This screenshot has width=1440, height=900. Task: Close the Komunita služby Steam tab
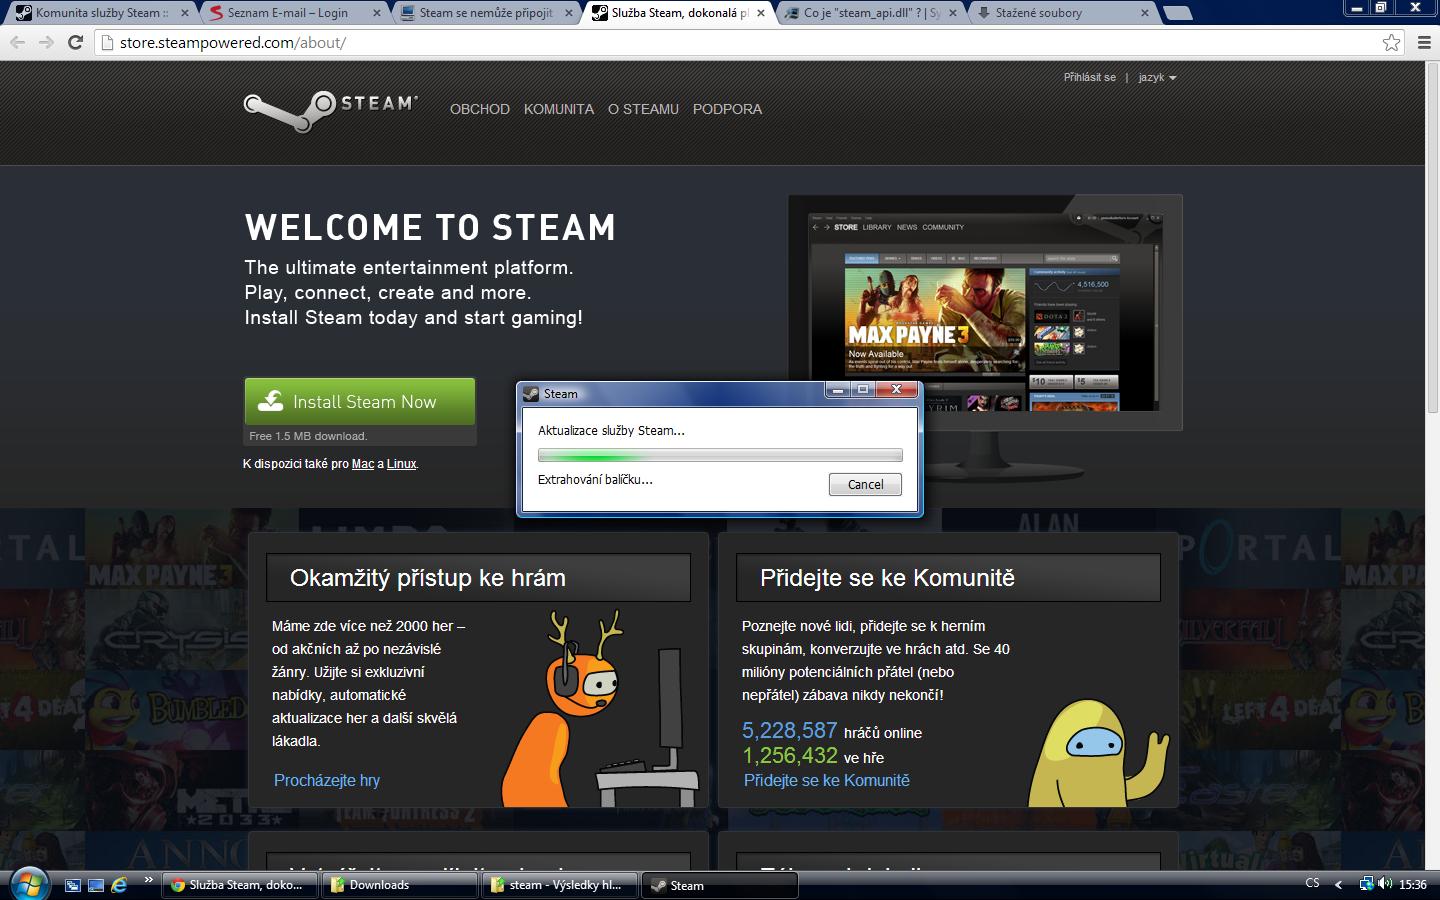click(x=185, y=13)
